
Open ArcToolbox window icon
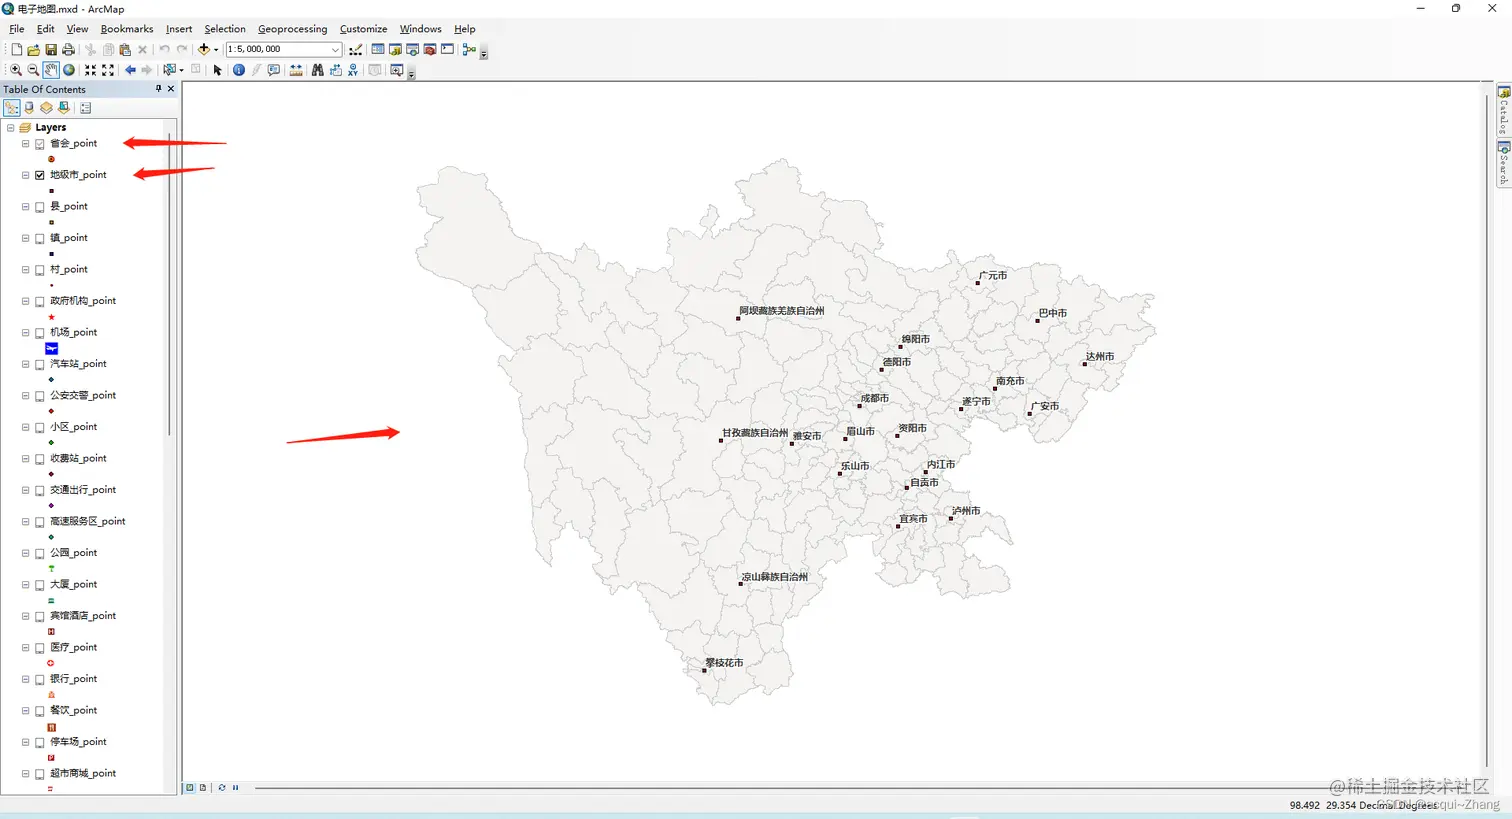click(430, 49)
